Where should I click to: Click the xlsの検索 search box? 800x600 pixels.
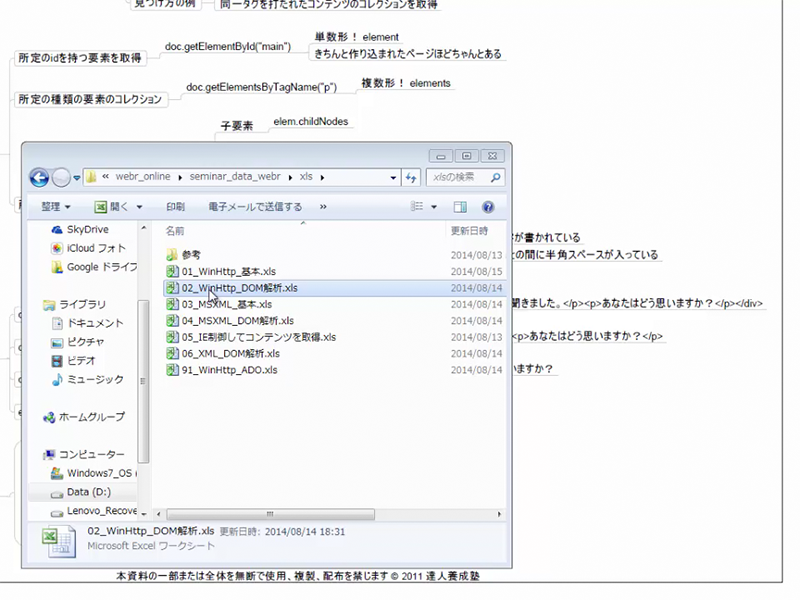click(462, 178)
